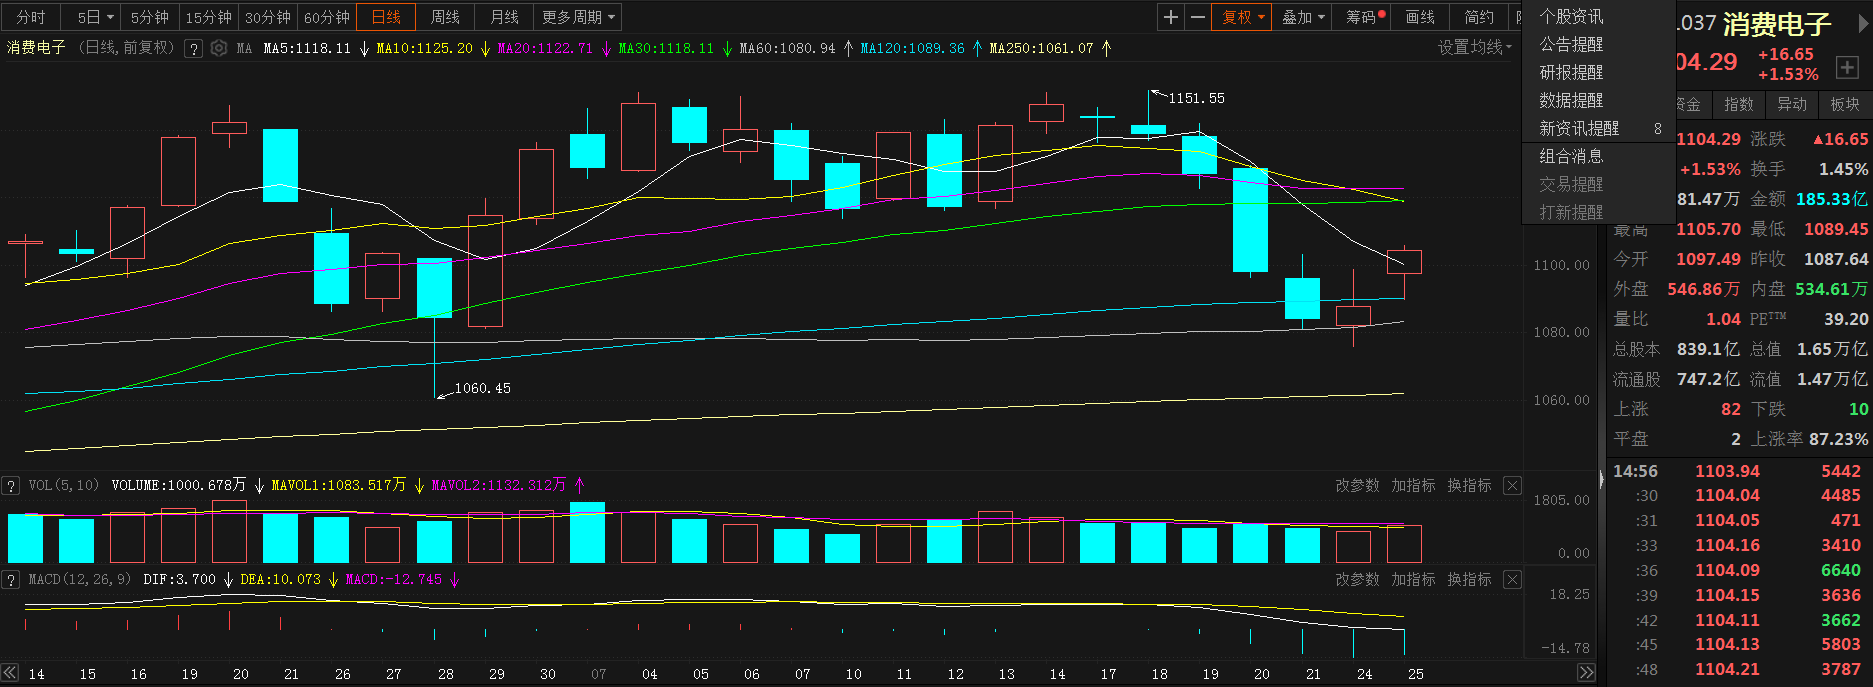The image size is (1873, 687).
Task: Add 消费电子 to watchlist with plus icon
Action: point(1846,68)
